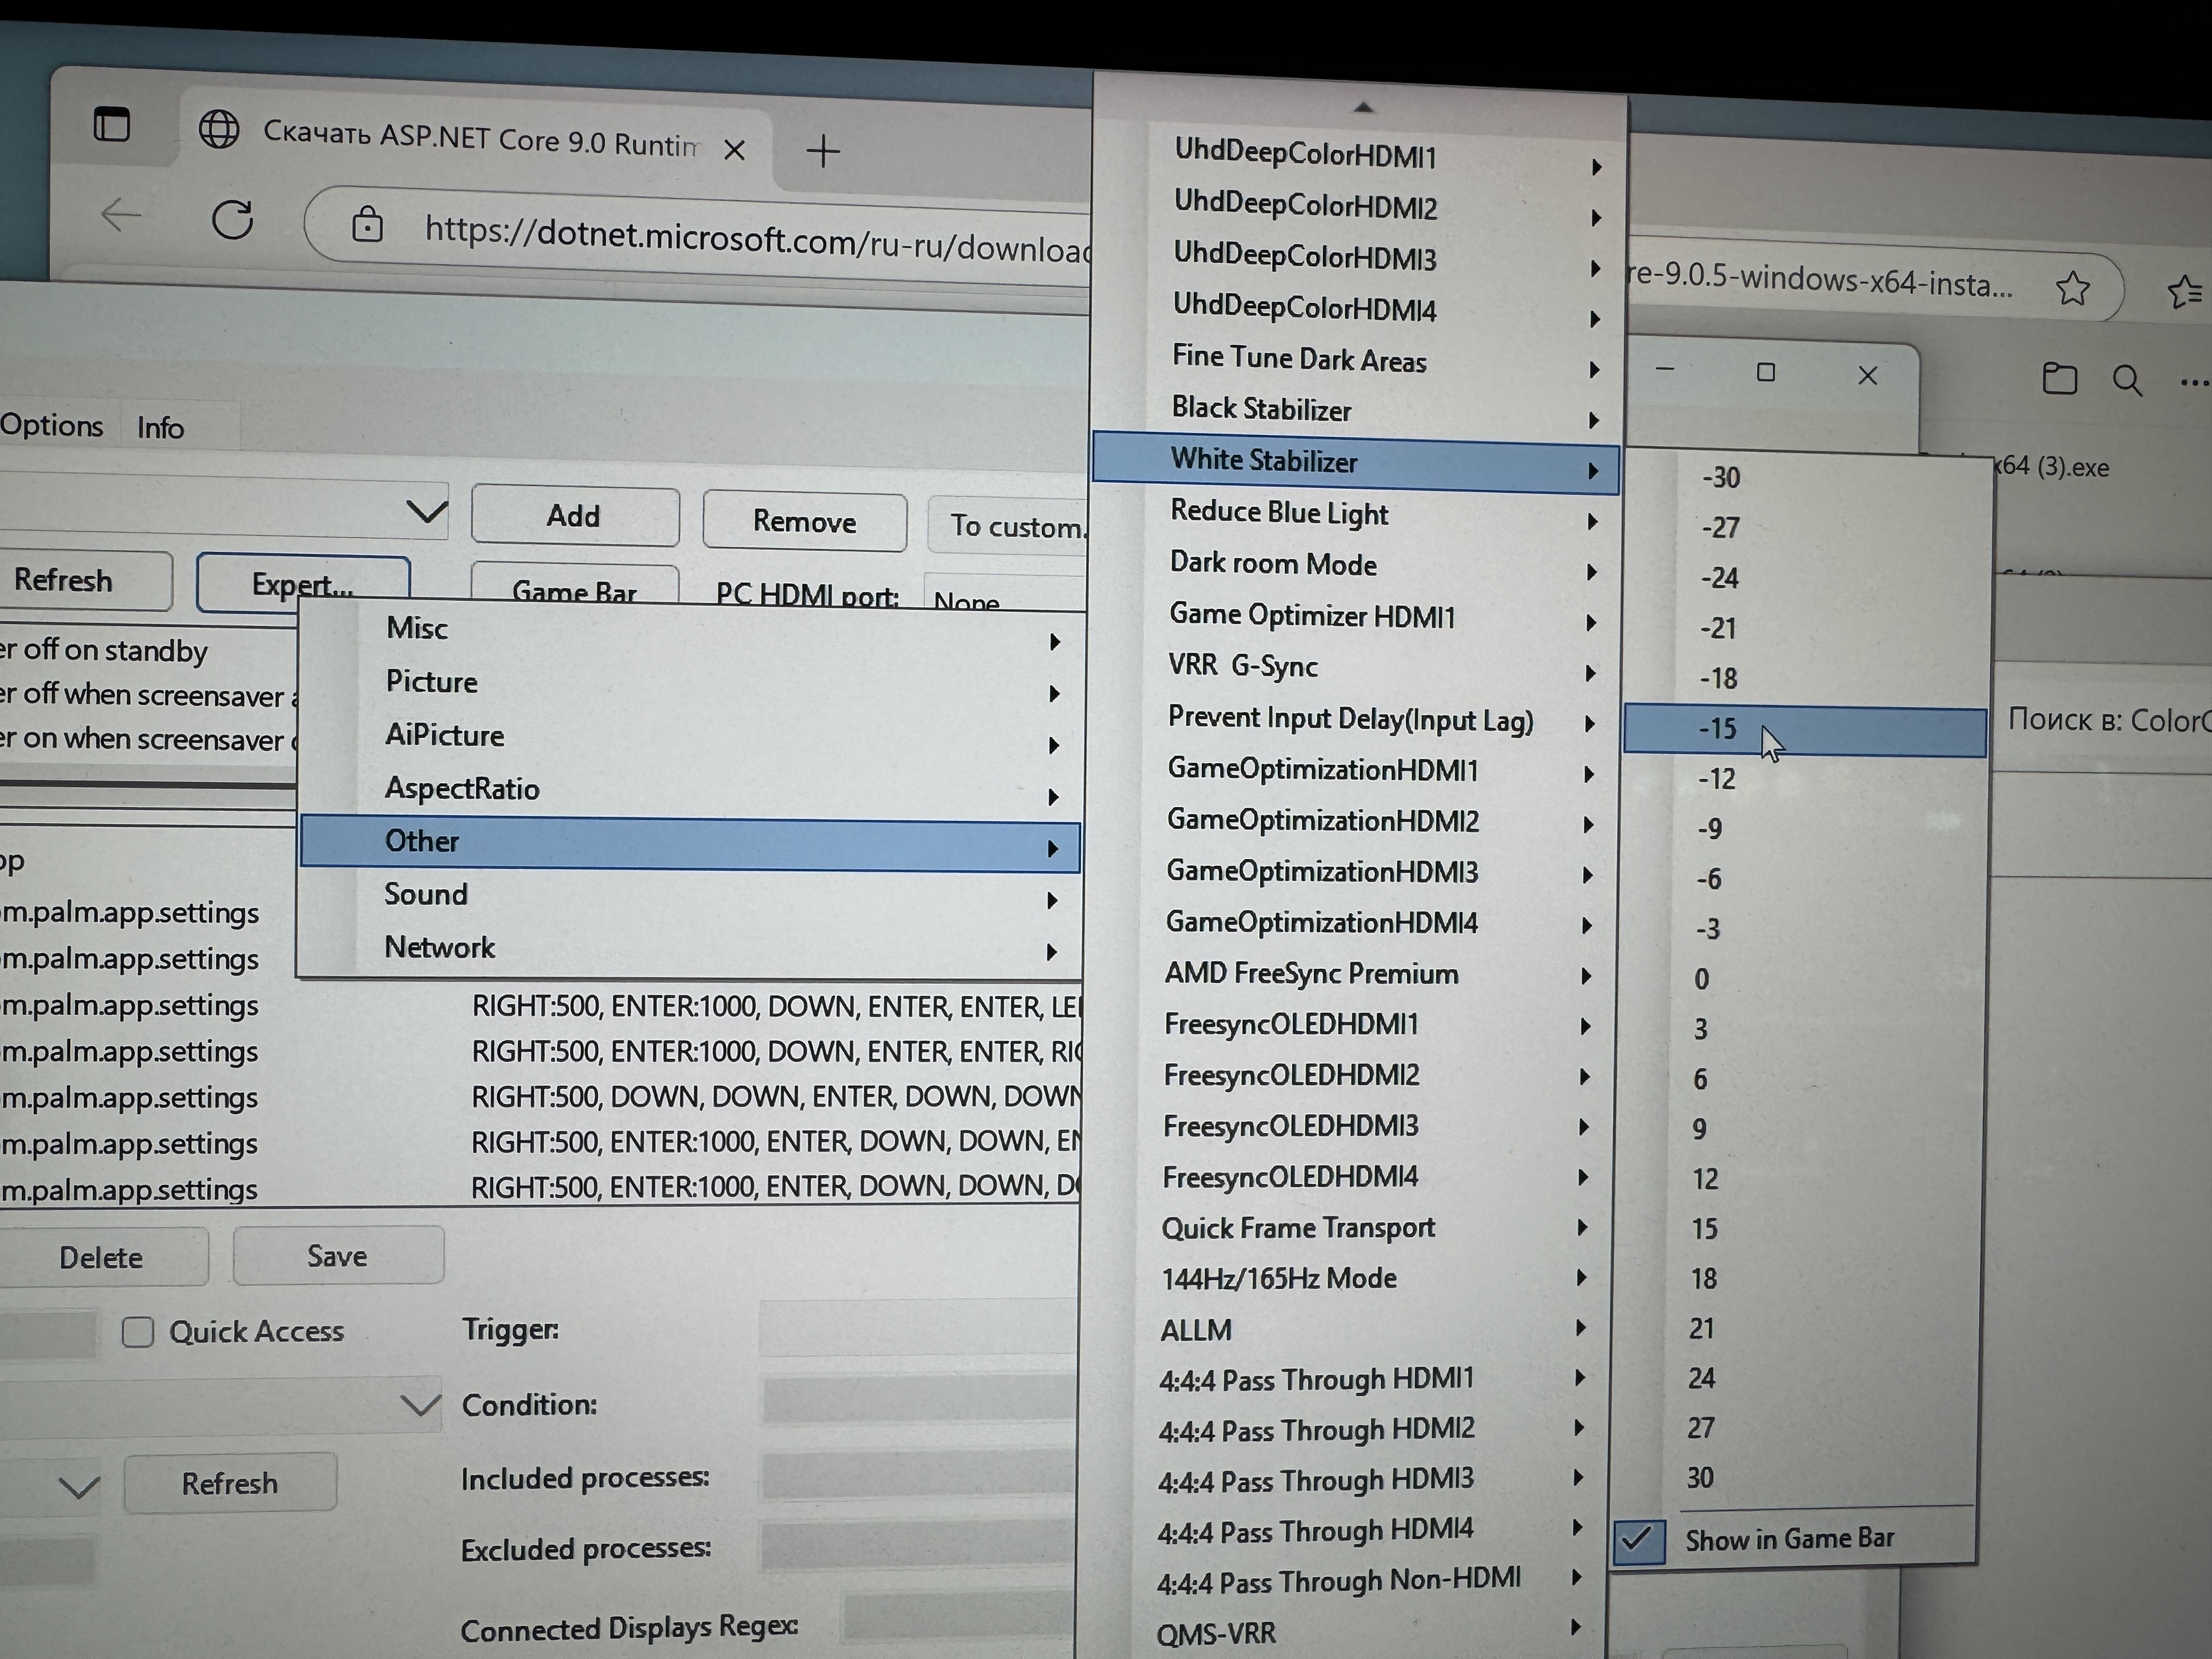This screenshot has width=2212, height=1659.
Task: Click the Save button
Action: 337,1256
